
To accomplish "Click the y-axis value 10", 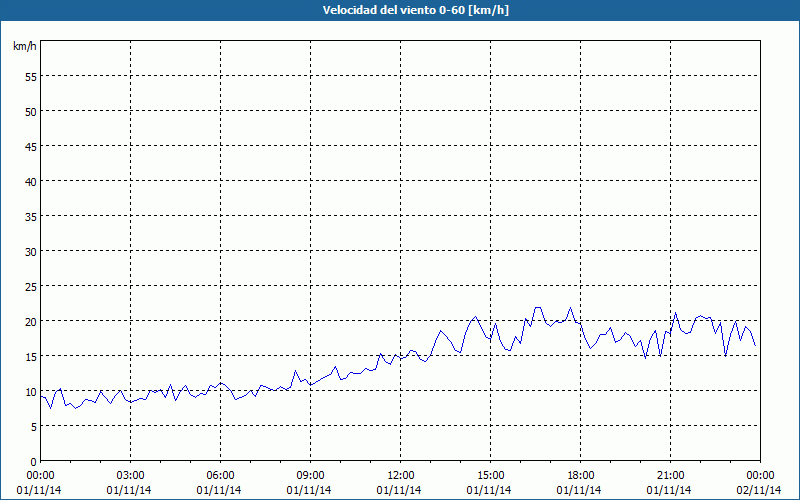I will click(31, 391).
